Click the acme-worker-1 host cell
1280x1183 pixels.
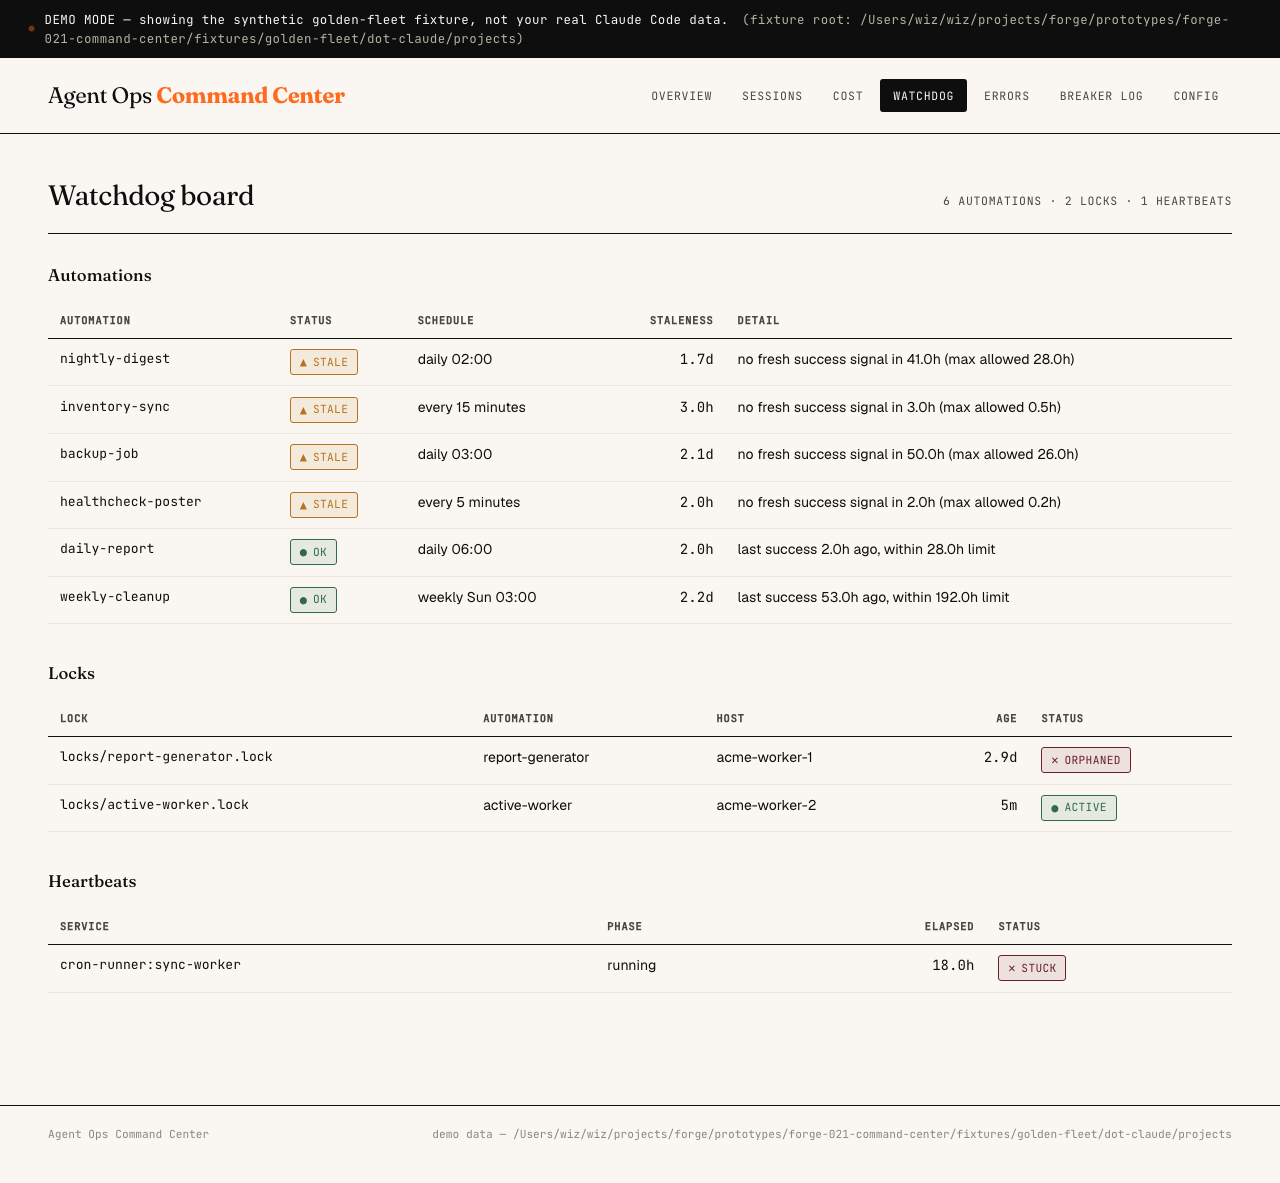click(765, 757)
